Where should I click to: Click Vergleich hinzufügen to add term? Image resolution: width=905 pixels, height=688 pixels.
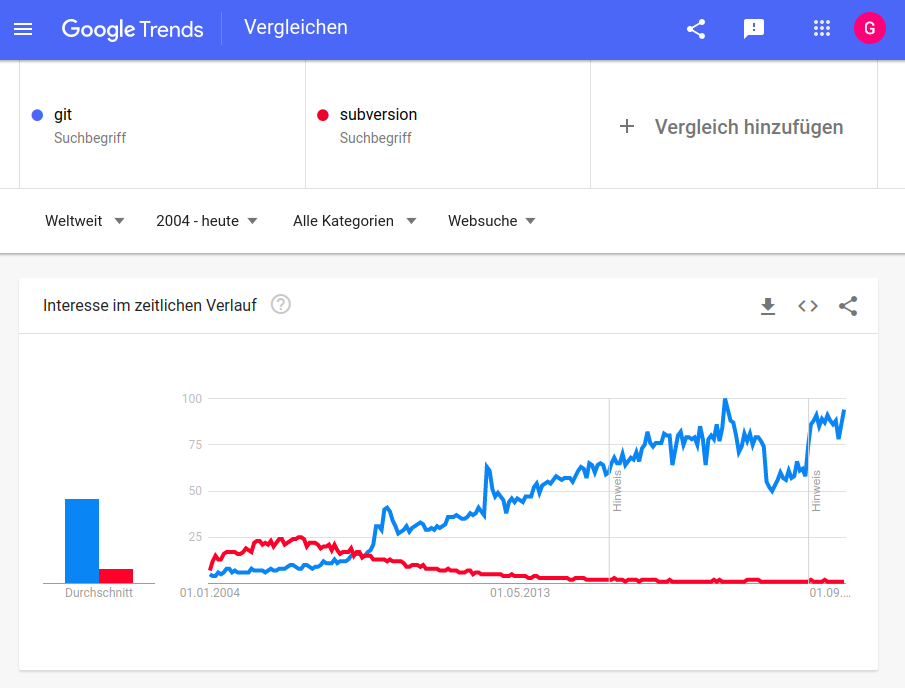pyautogui.click(x=733, y=127)
